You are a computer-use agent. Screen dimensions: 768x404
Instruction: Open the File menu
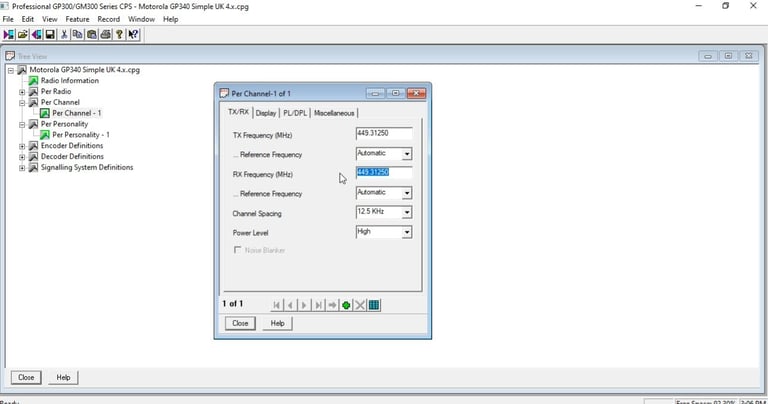[8, 19]
